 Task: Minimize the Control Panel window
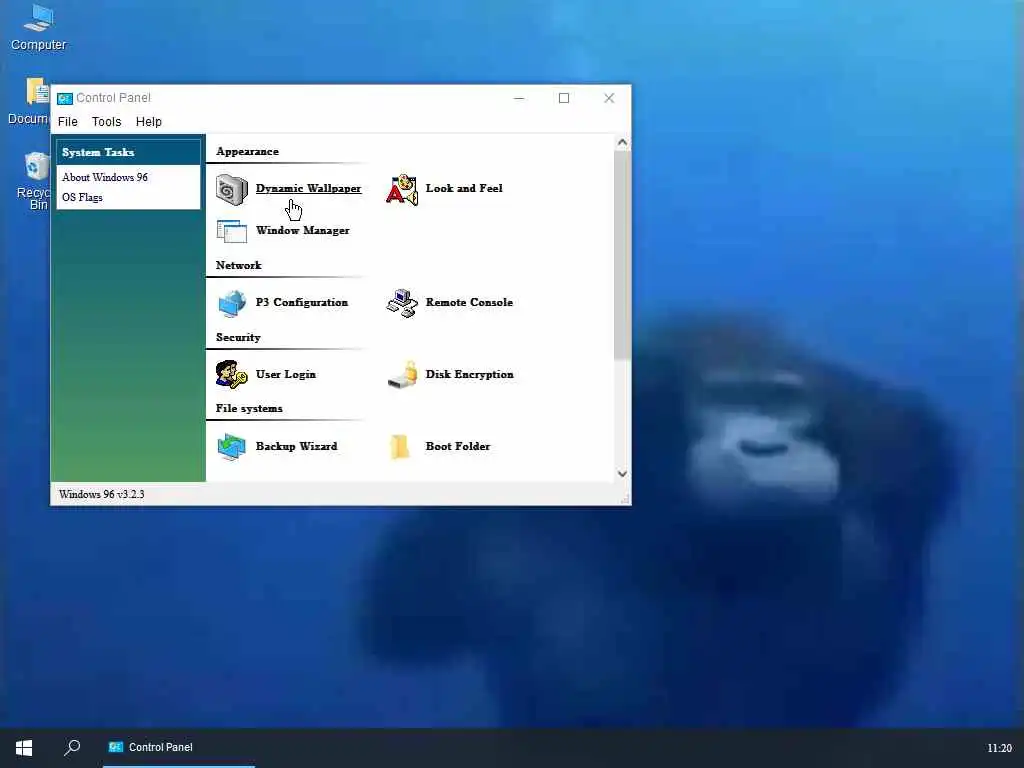coord(519,99)
